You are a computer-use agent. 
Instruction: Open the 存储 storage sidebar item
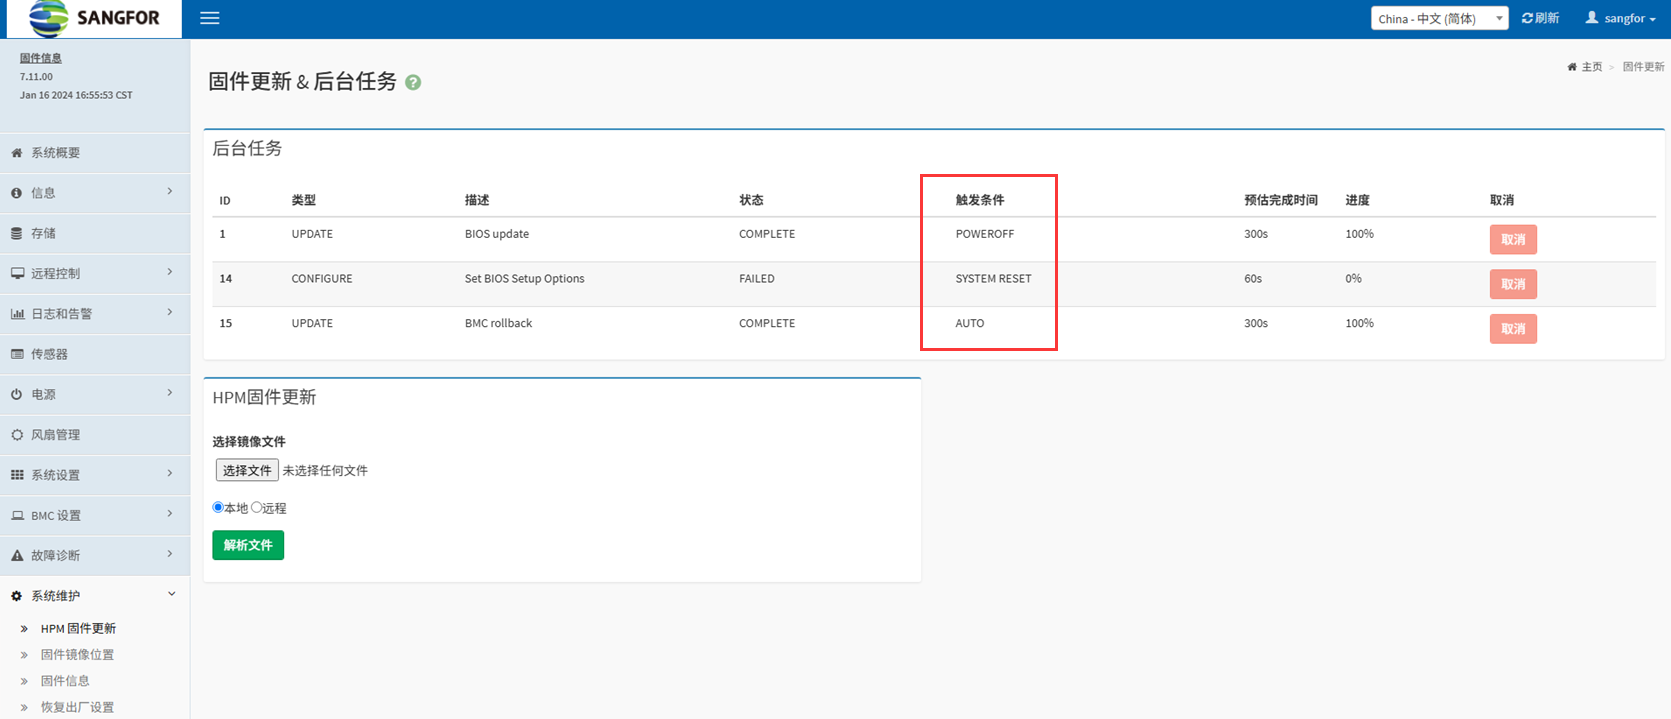pyautogui.click(x=43, y=233)
